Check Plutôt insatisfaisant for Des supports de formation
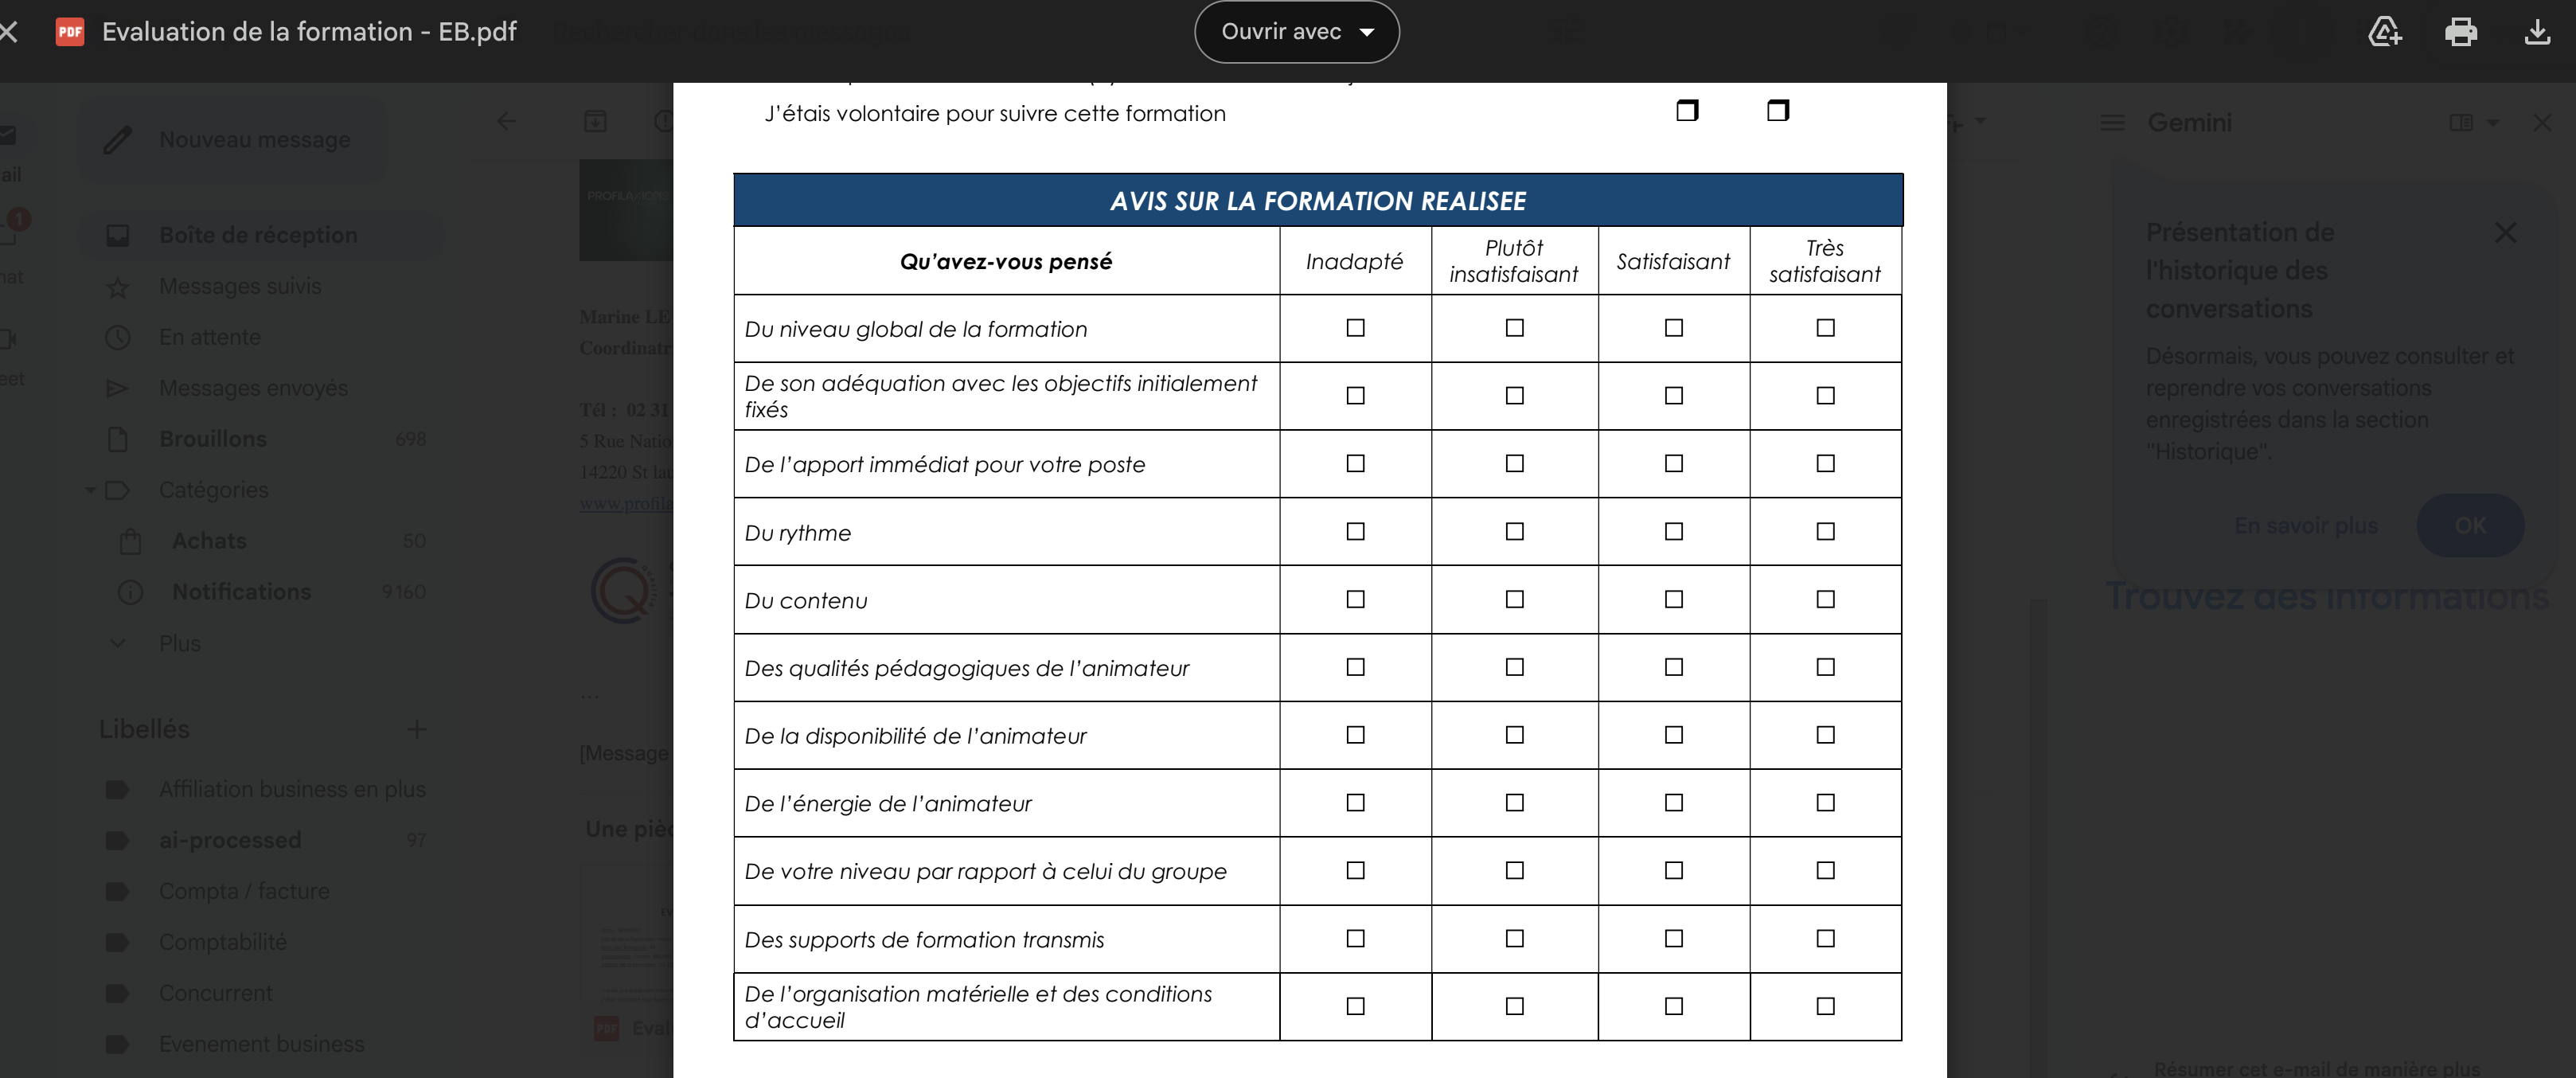 click(x=1514, y=938)
